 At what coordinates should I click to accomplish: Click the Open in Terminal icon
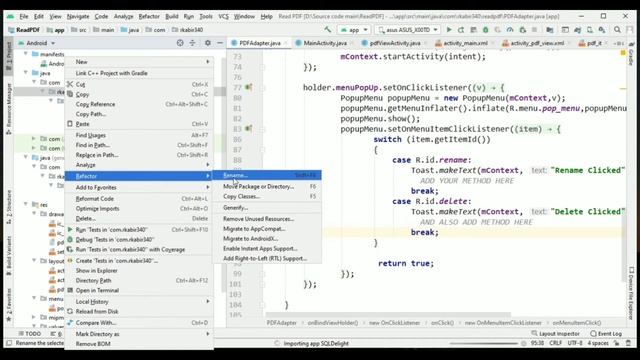(x=70, y=290)
